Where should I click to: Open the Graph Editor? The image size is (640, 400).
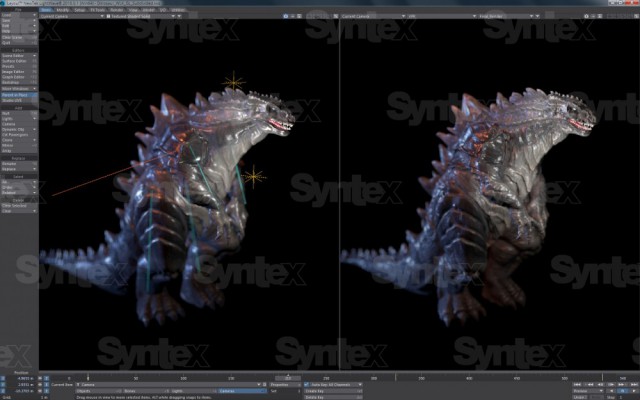[19, 77]
